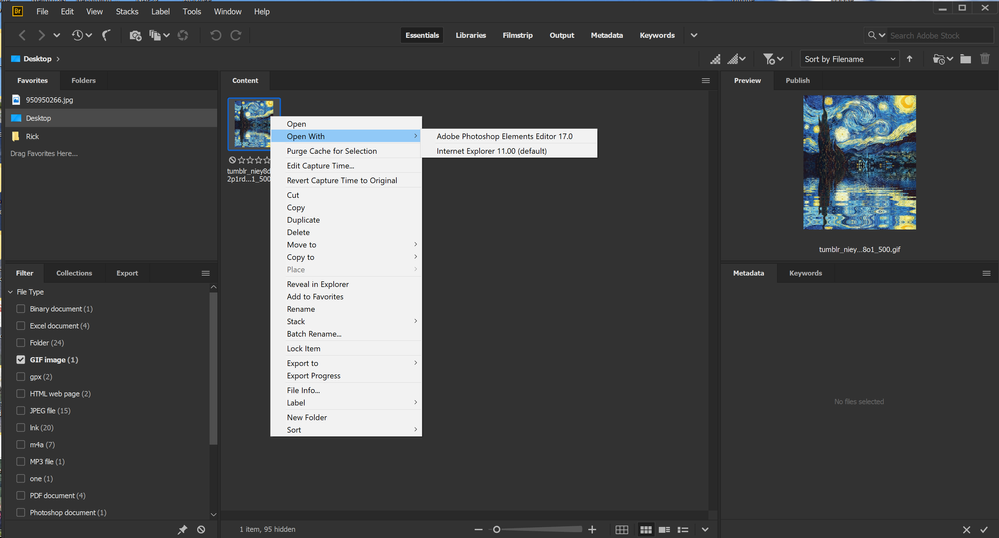Open the Sort by Filename dropdown

pyautogui.click(x=849, y=59)
